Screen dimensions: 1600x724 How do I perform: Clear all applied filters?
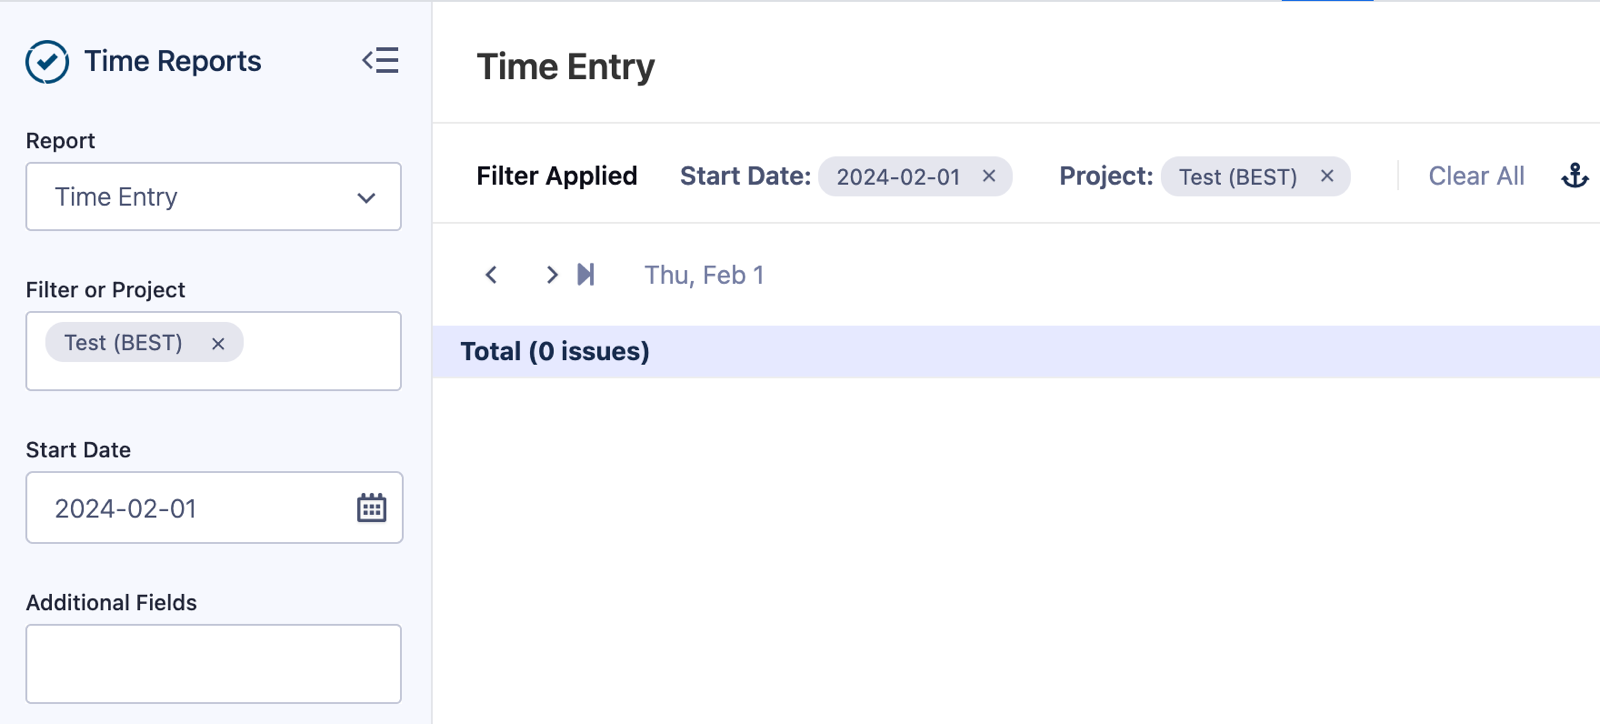[x=1476, y=175]
